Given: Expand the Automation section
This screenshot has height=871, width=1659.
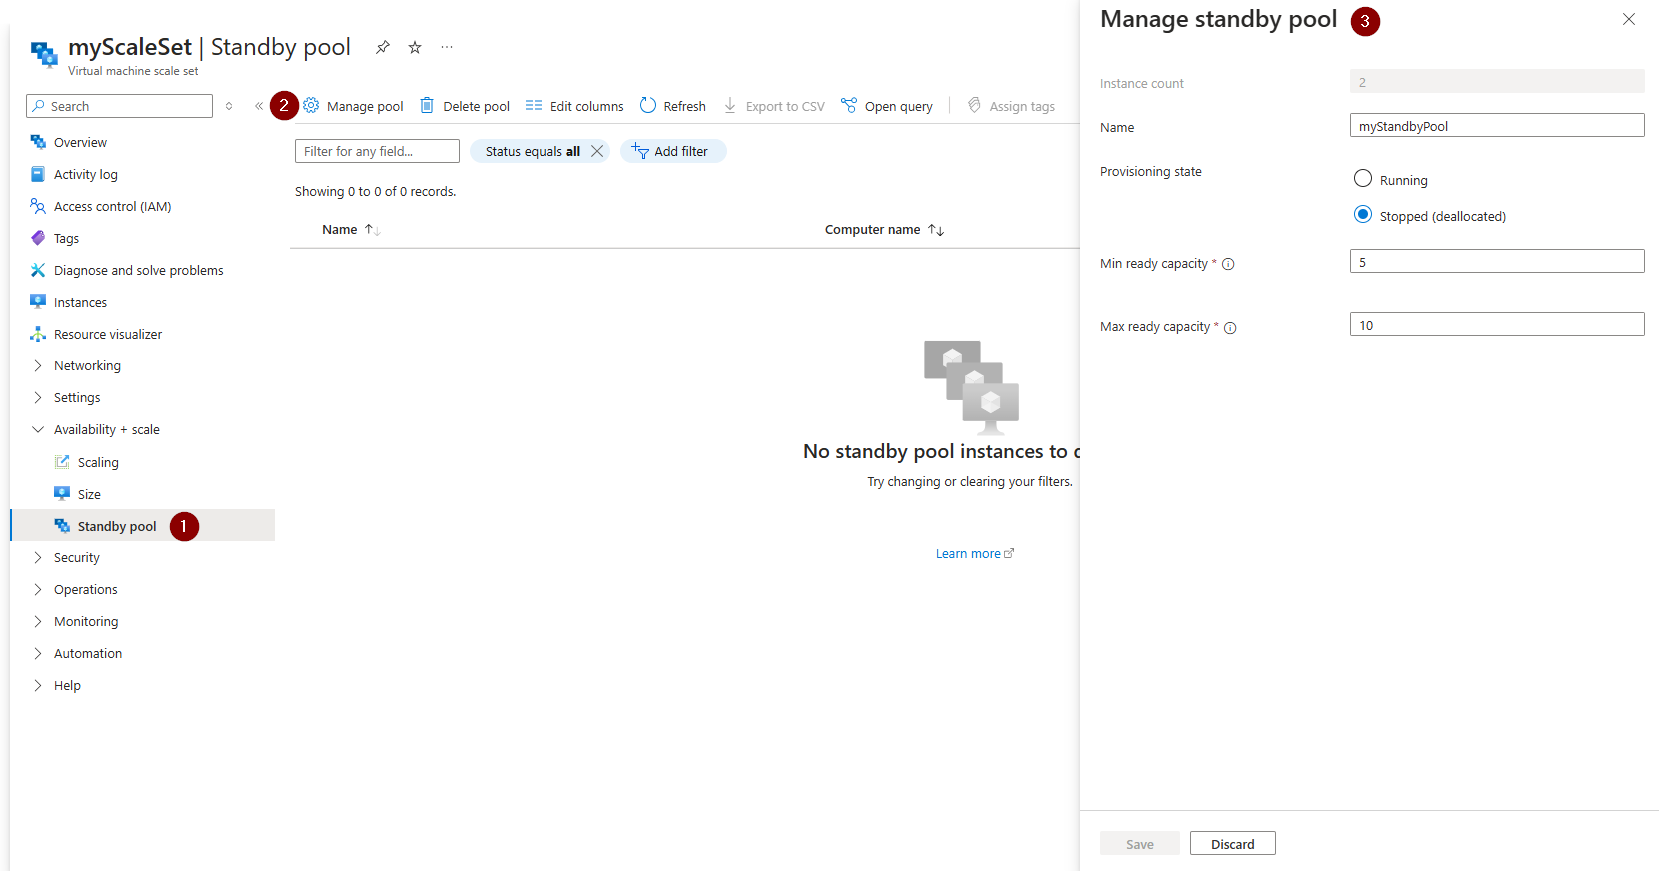Looking at the screenshot, I should pyautogui.click(x=38, y=654).
